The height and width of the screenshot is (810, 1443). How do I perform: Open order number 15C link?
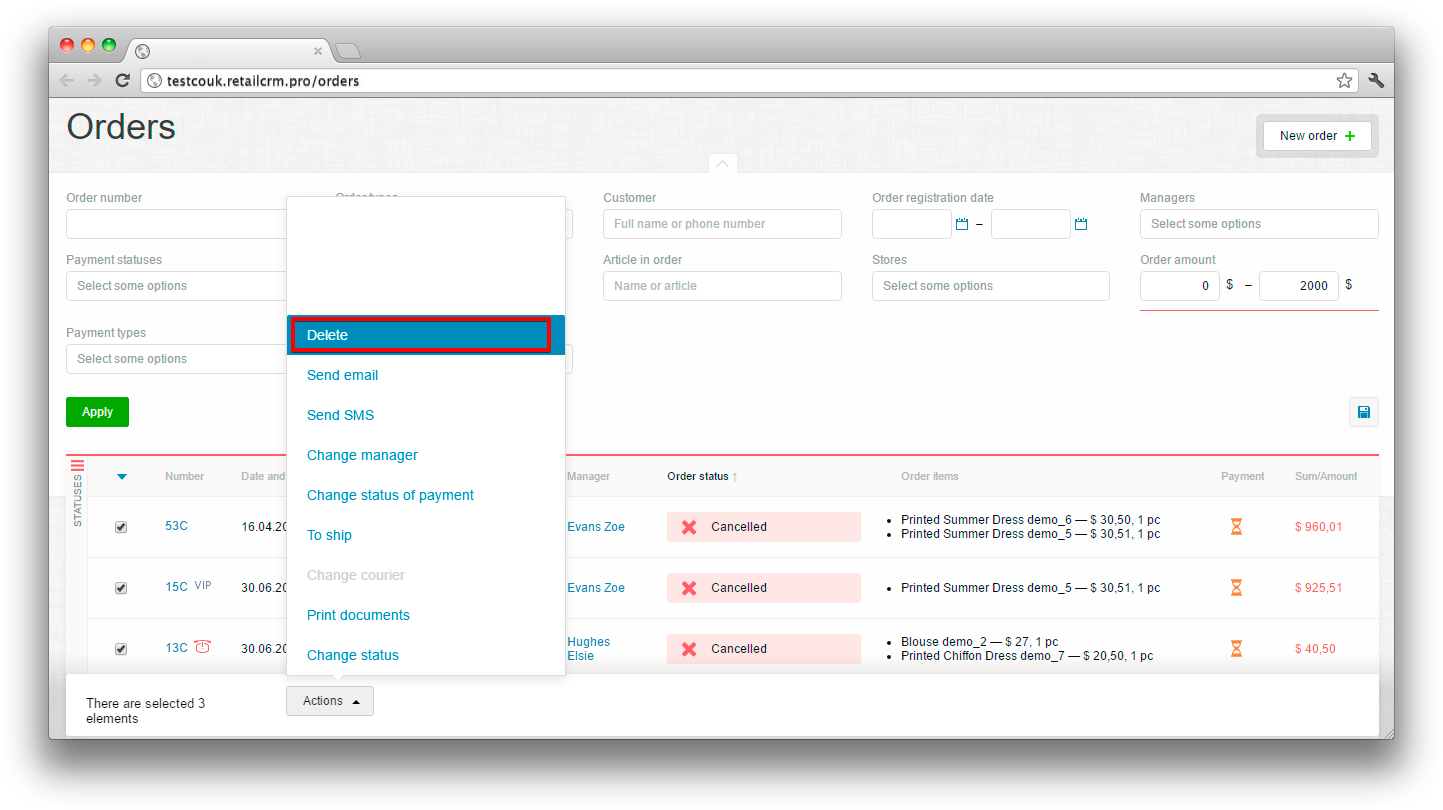176,587
